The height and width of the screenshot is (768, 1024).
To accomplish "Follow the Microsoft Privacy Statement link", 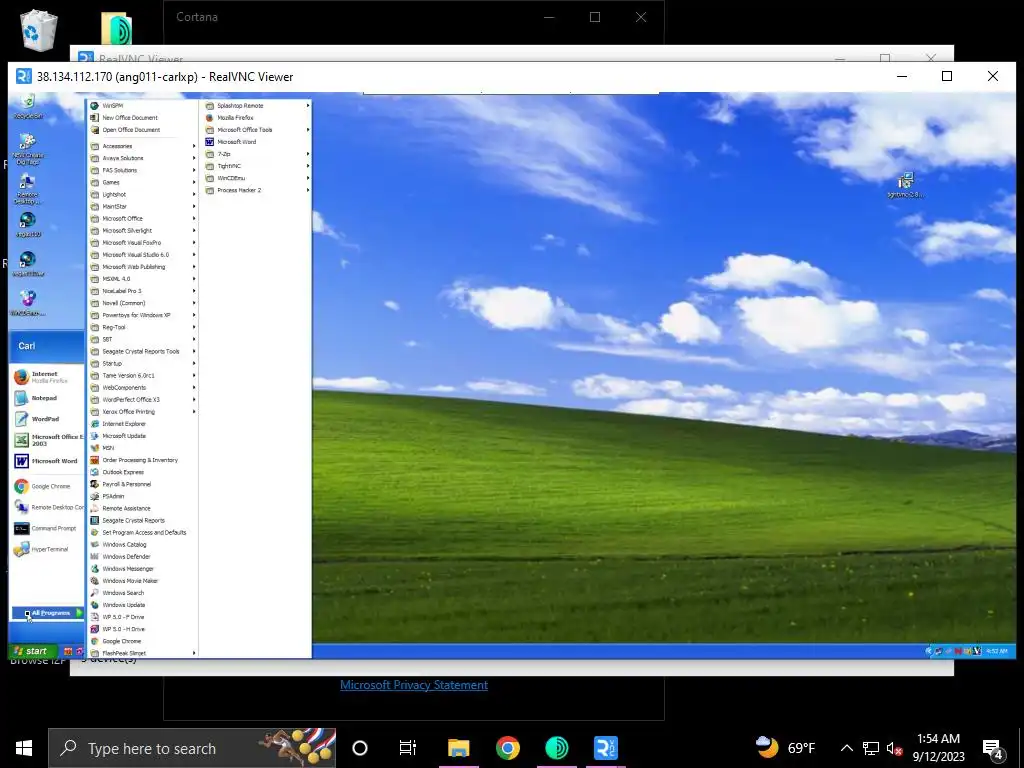I will [x=414, y=684].
